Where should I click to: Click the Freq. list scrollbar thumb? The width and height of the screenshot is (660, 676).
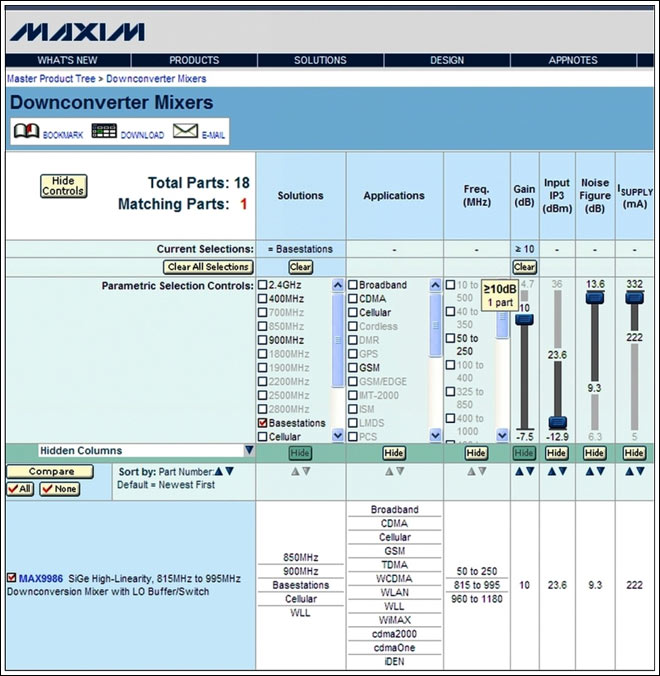(502, 325)
